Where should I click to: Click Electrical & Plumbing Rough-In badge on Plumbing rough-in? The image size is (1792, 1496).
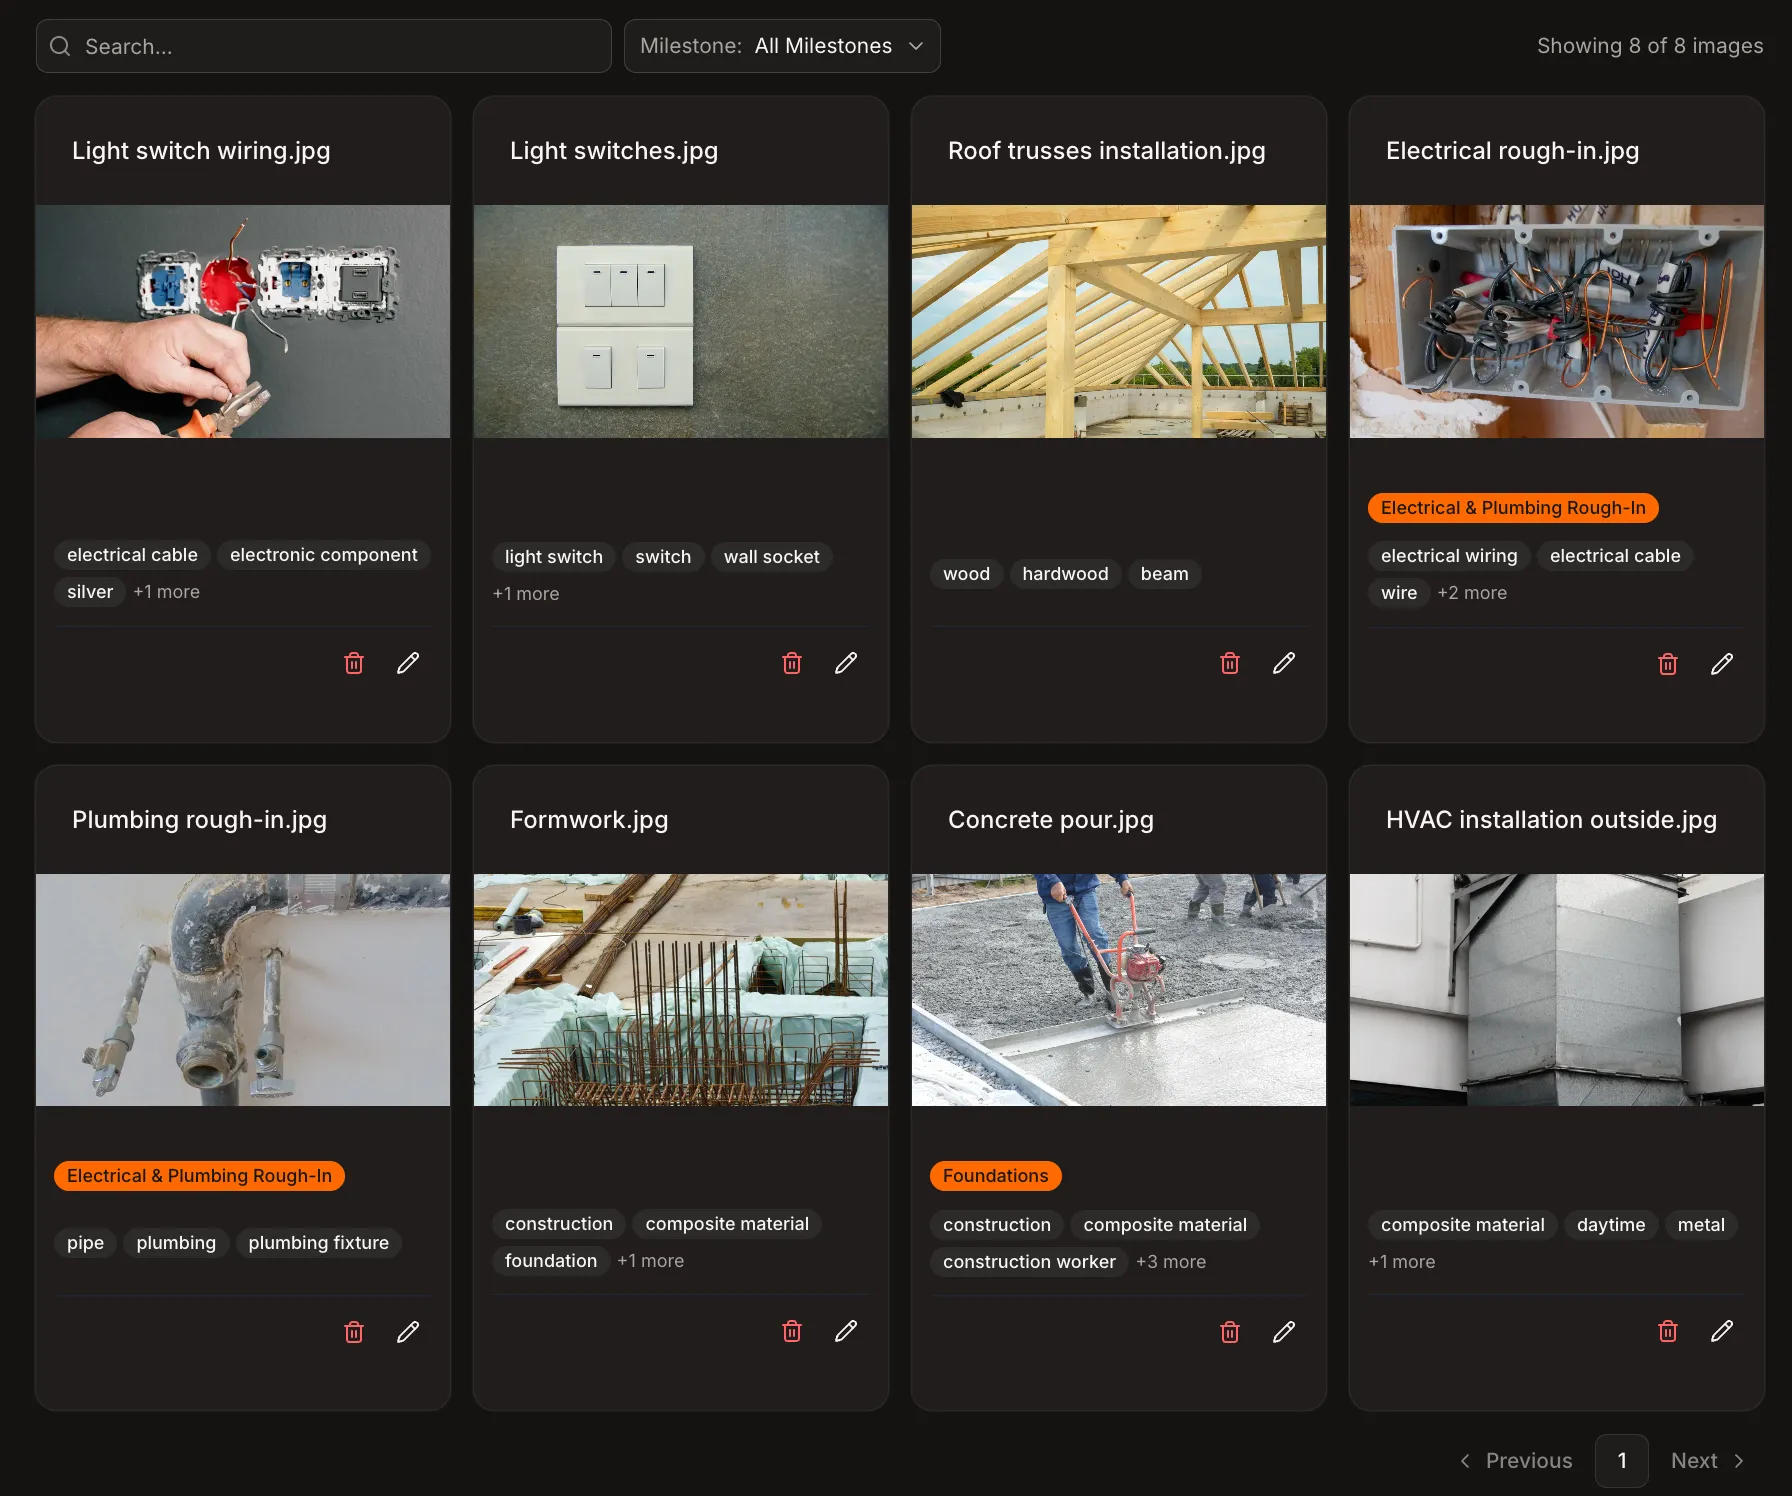199,1176
